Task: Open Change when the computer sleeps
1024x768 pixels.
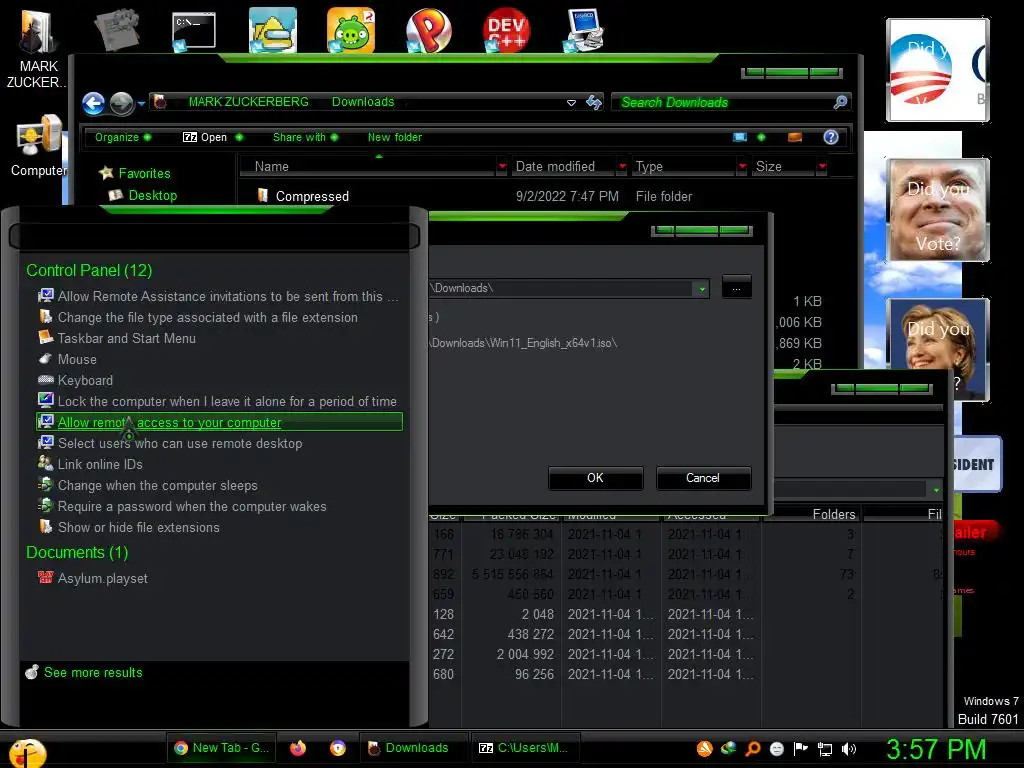Action: click(157, 485)
